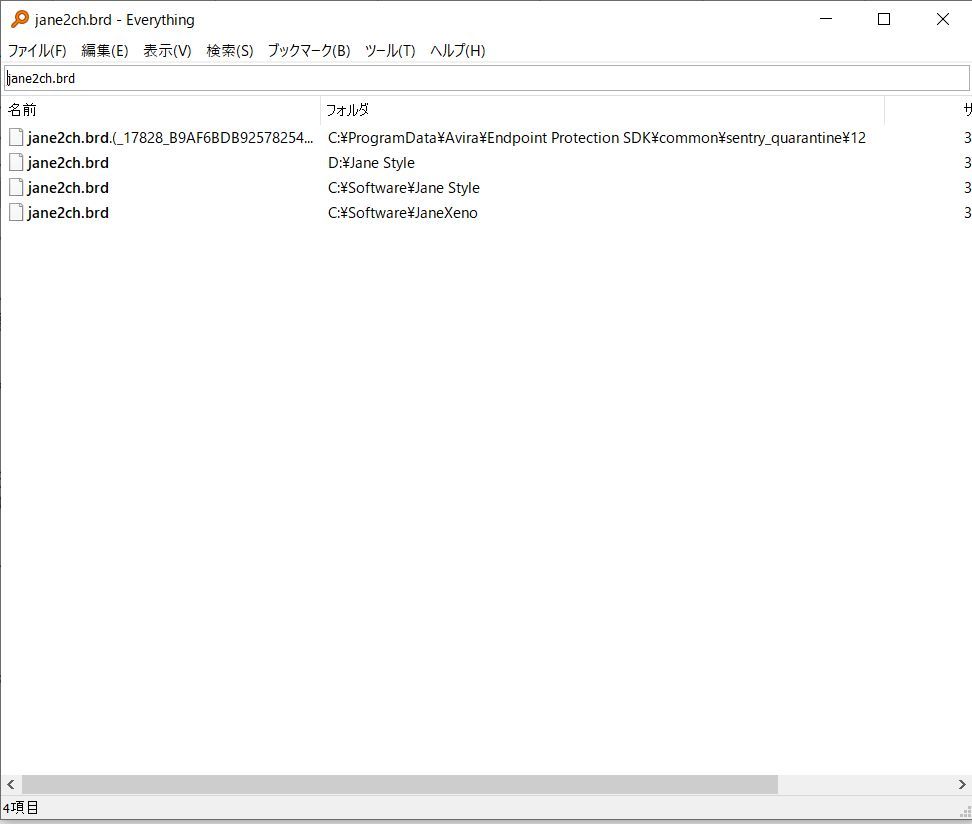Select file icon in the C:¥Software¥JaneXeno row
The height and width of the screenshot is (824, 972).
[x=16, y=213]
